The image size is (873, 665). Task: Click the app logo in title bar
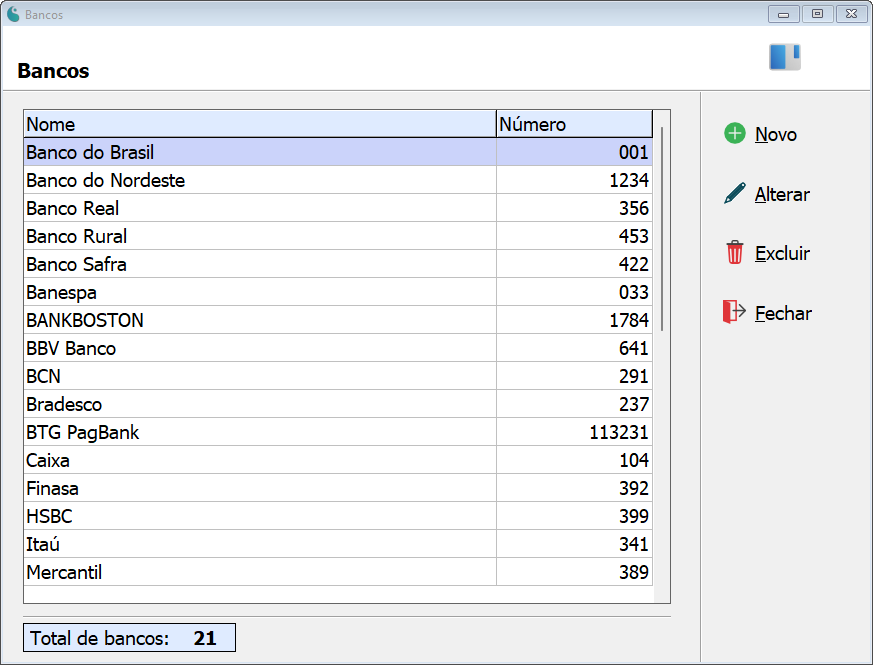(13, 14)
